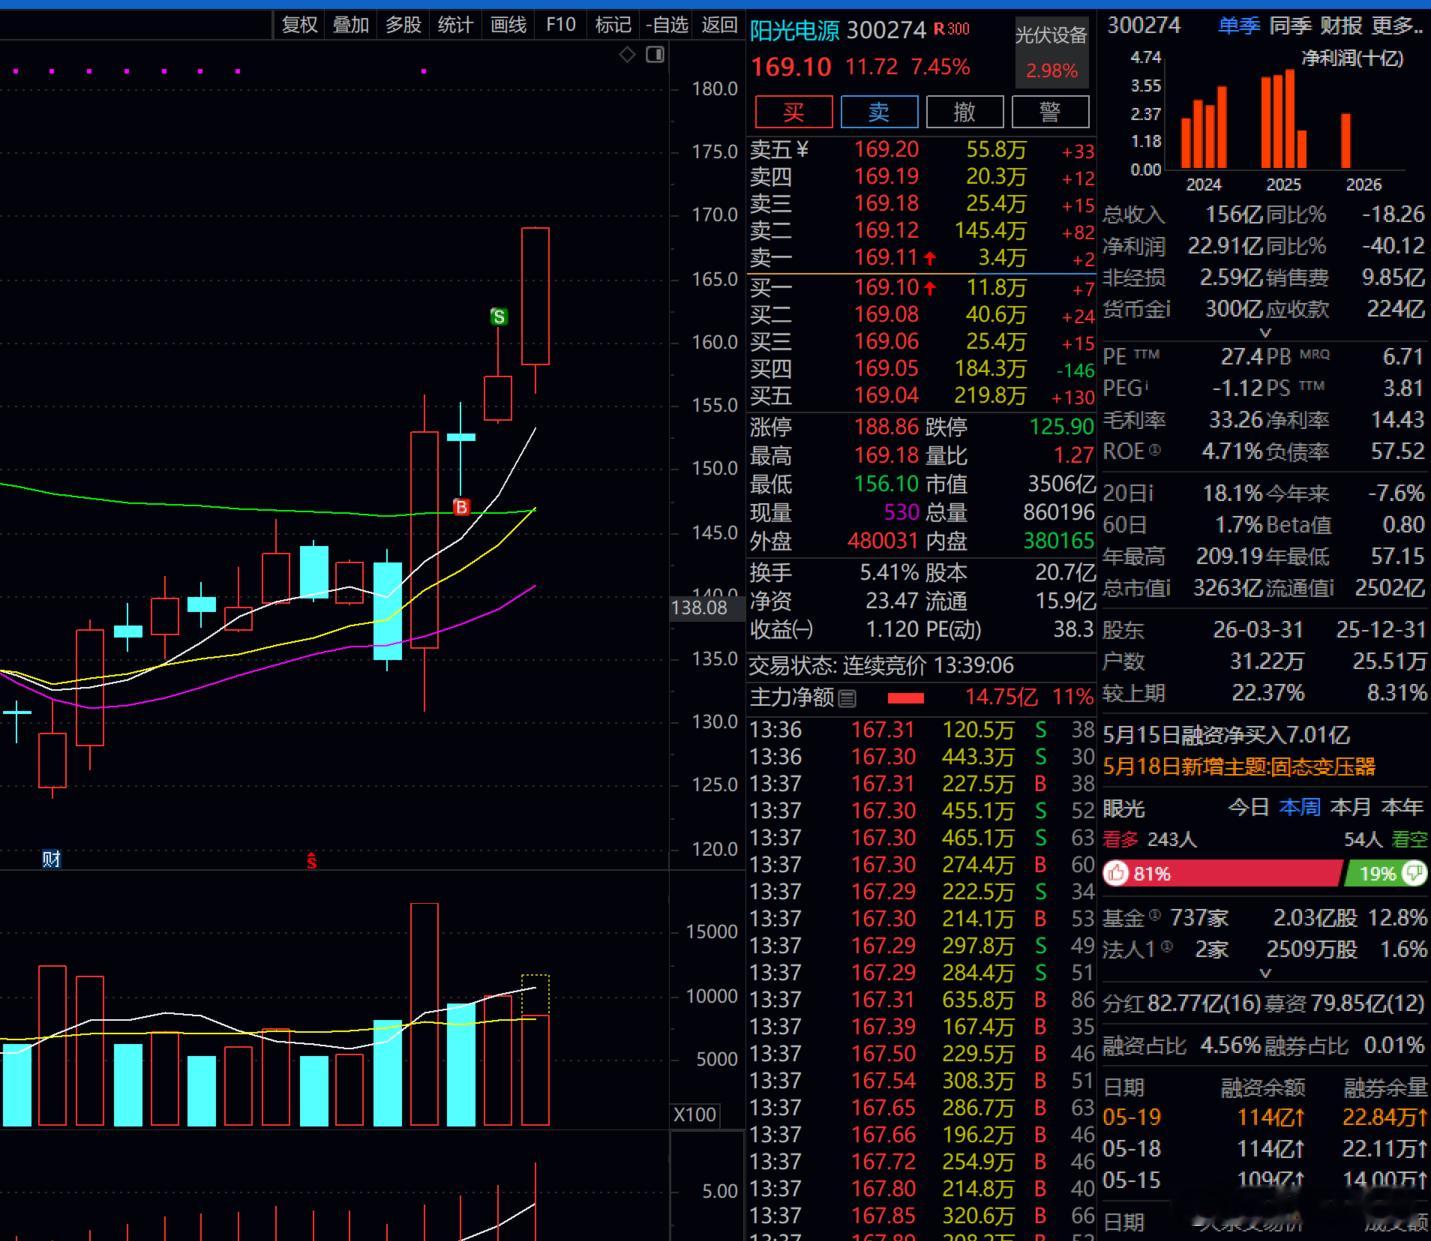The height and width of the screenshot is (1241, 1431).
Task: Click the info icon next to 法人1
Action: (x=1166, y=947)
